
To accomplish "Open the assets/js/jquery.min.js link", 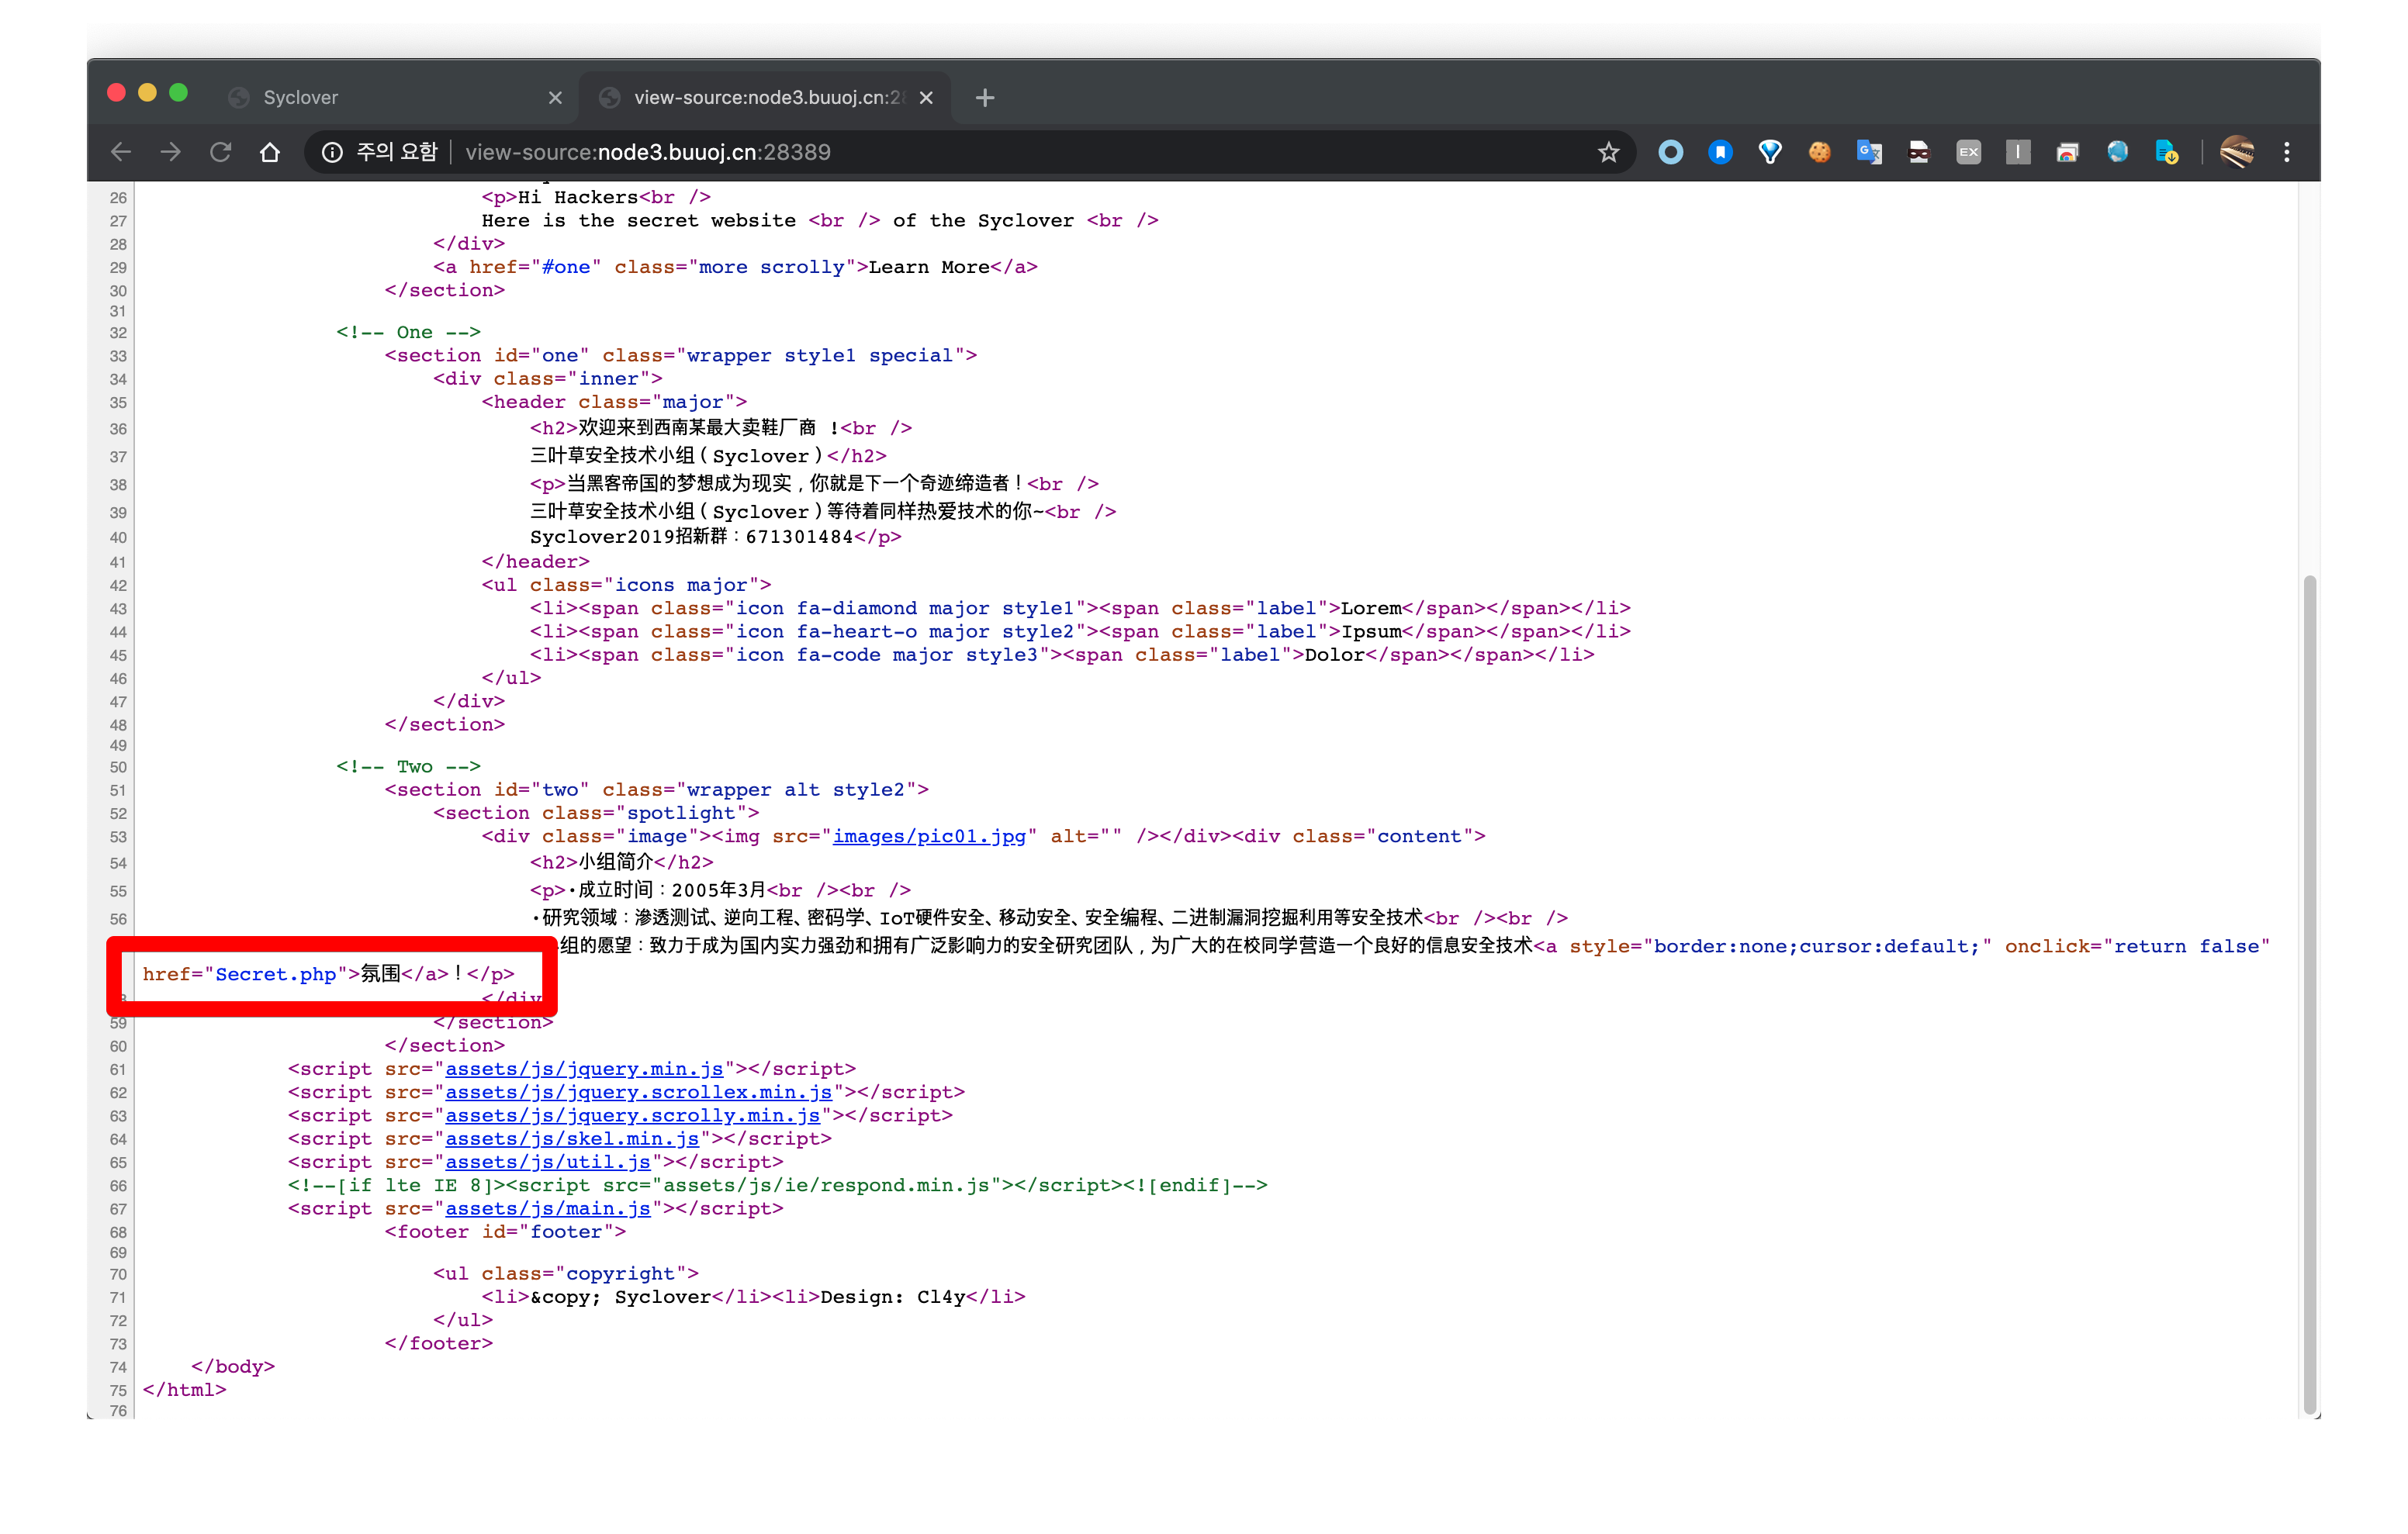I will pos(583,1069).
